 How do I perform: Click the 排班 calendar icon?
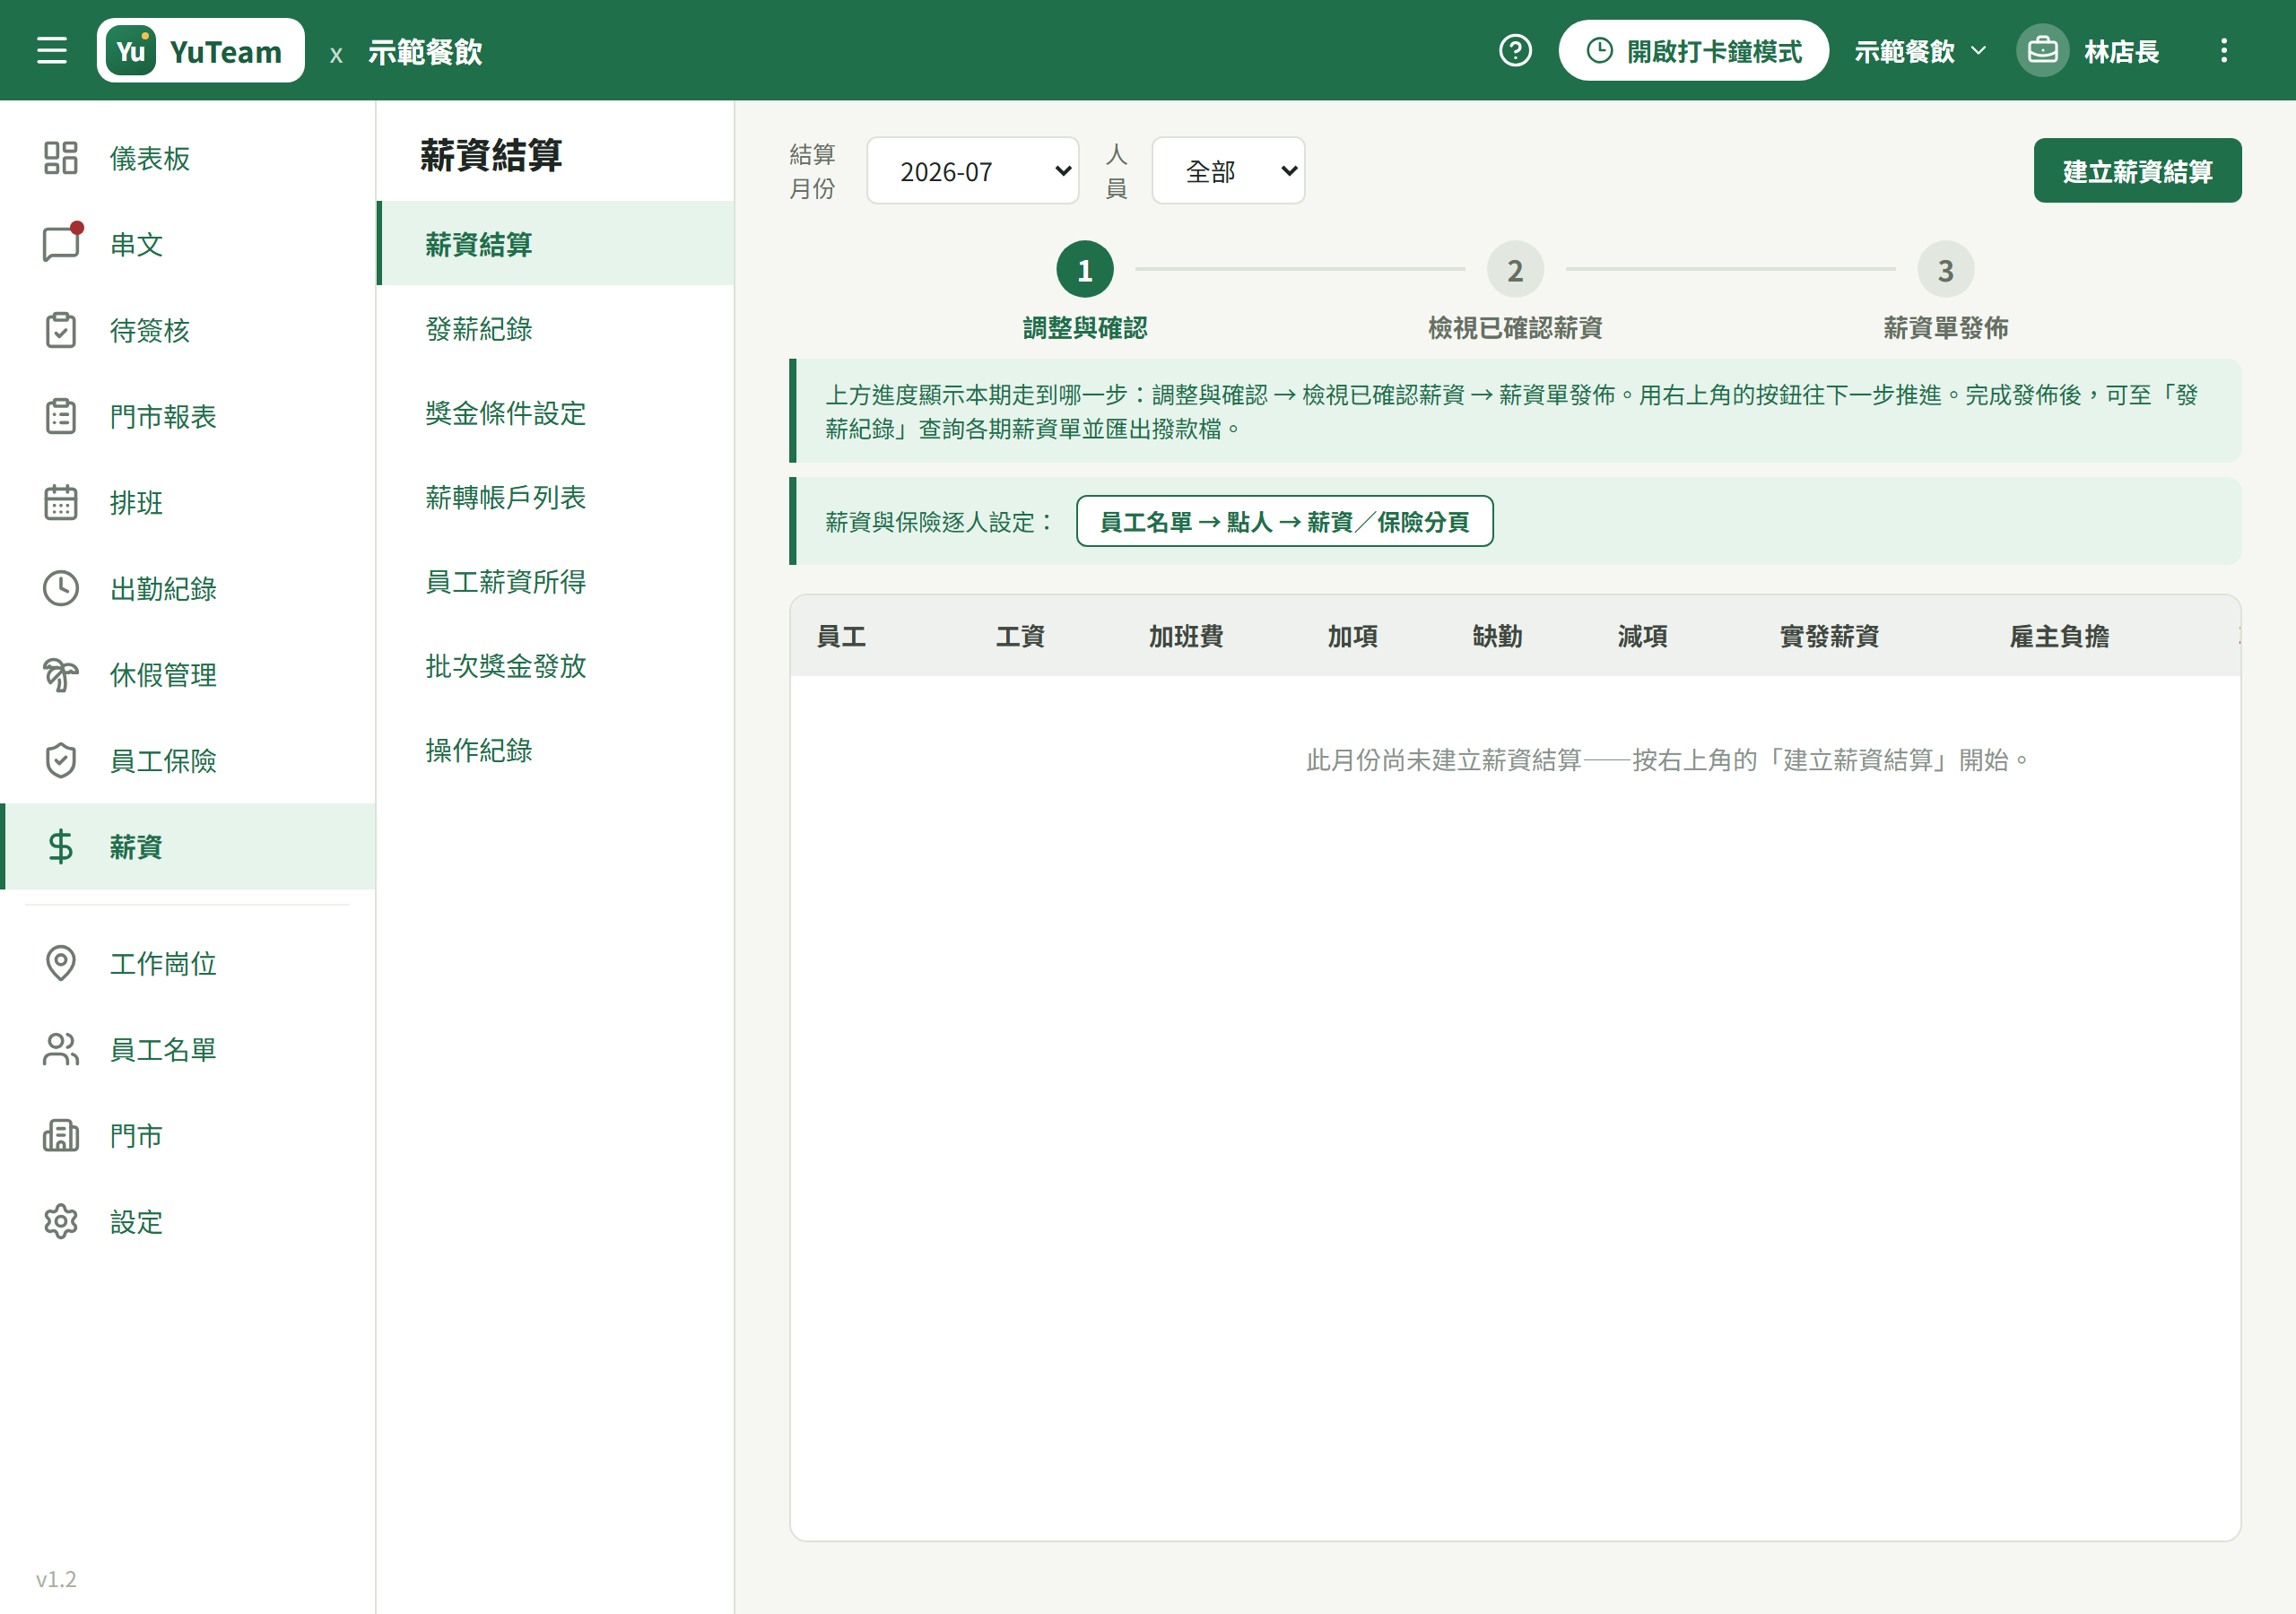[61, 502]
